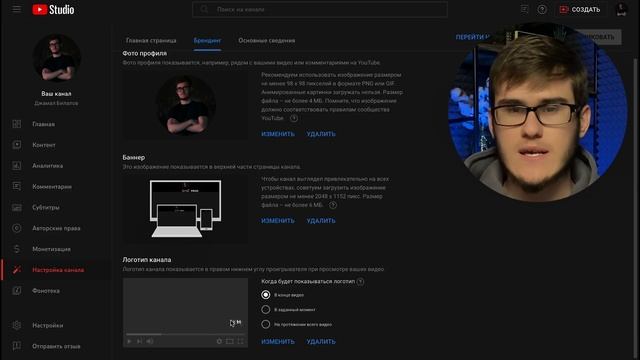Image resolution: width=640 pixels, height=360 pixels.
Task: Click theater mode icon in logo preview player
Action: [x=230, y=341]
